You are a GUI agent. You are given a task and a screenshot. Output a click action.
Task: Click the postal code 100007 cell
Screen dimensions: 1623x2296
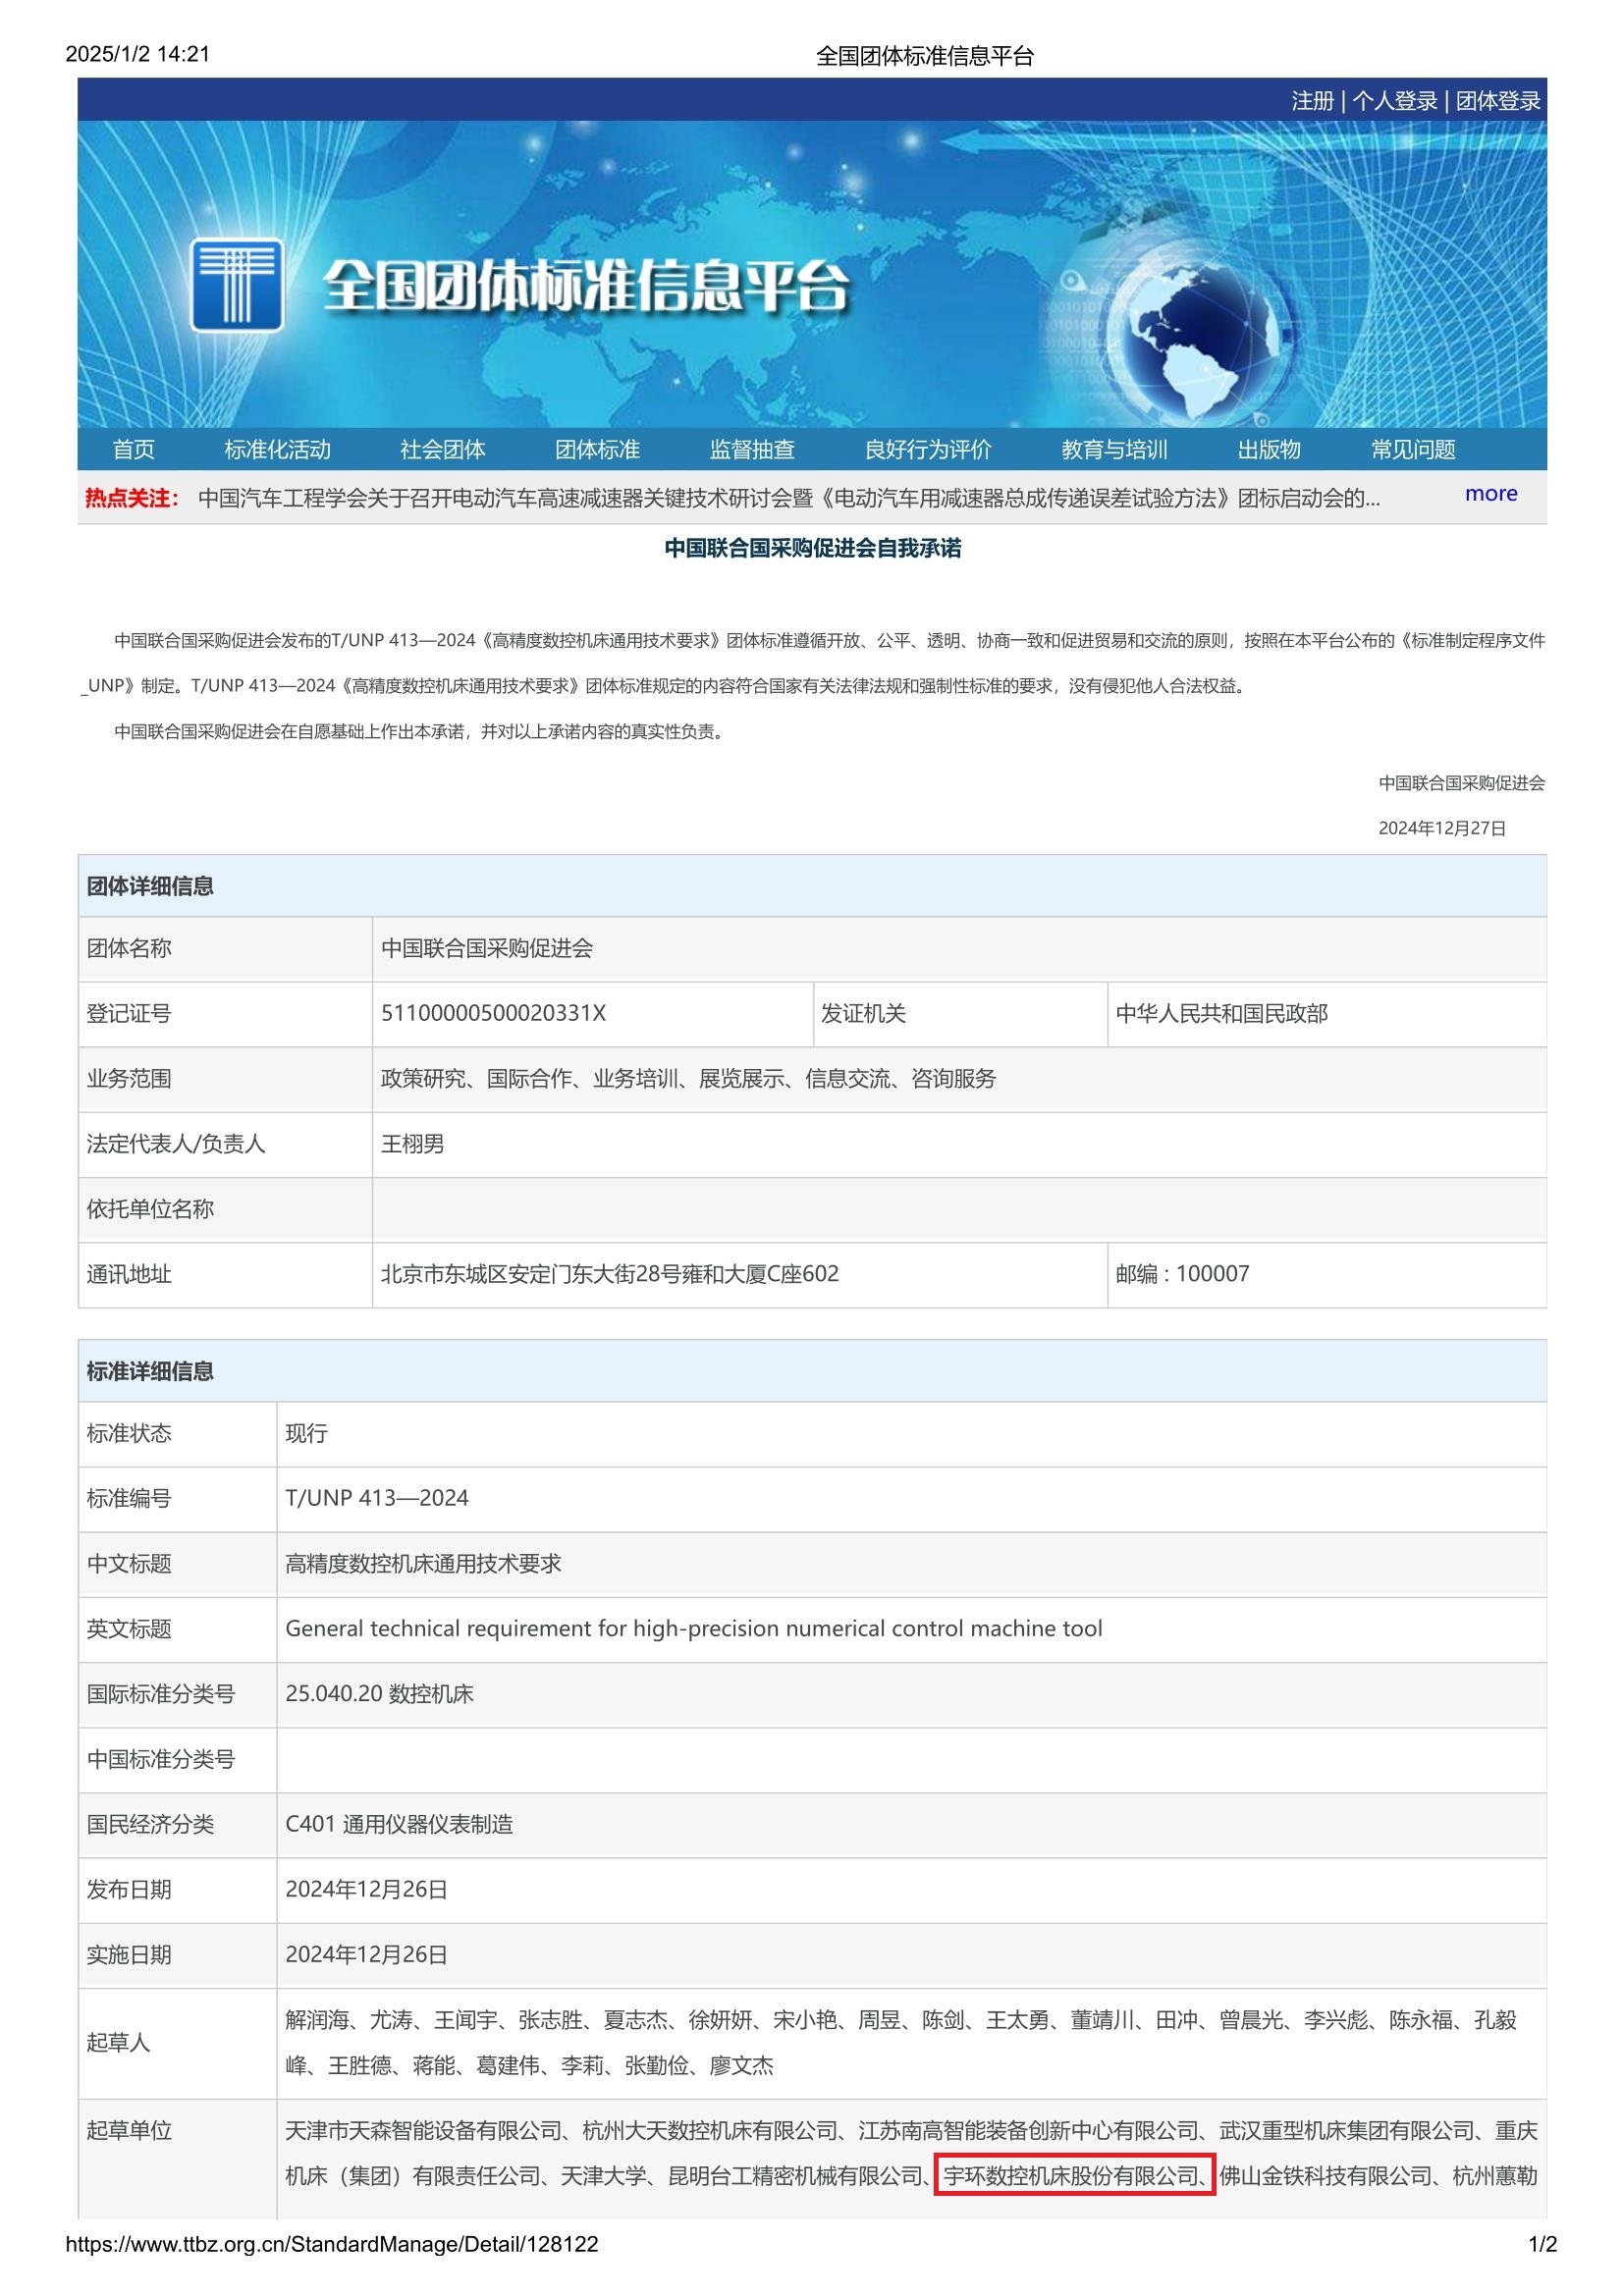pyautogui.click(x=1327, y=1274)
